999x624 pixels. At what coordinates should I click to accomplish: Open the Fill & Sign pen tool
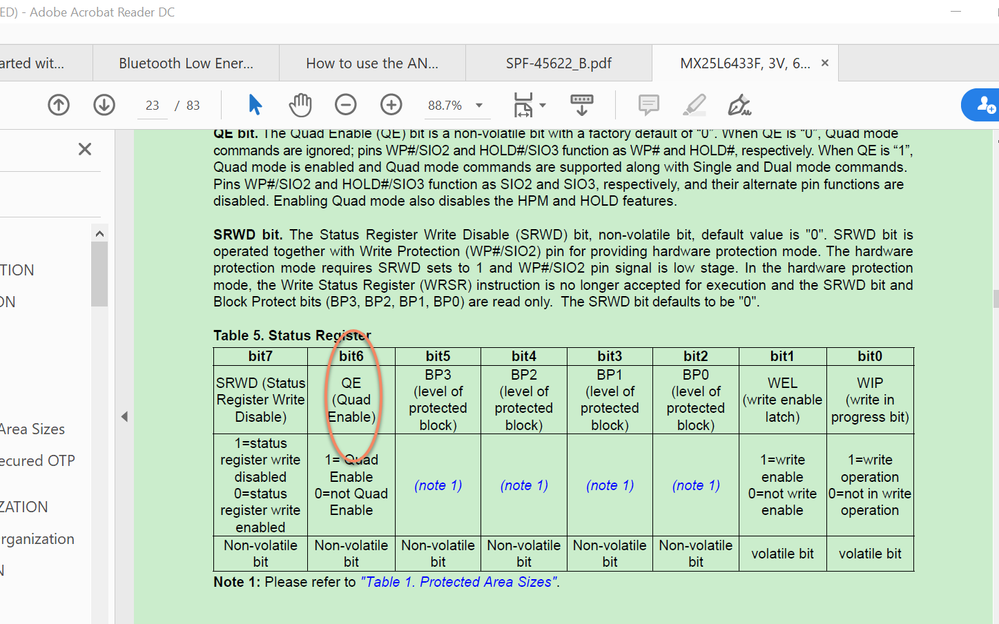[x=739, y=105]
